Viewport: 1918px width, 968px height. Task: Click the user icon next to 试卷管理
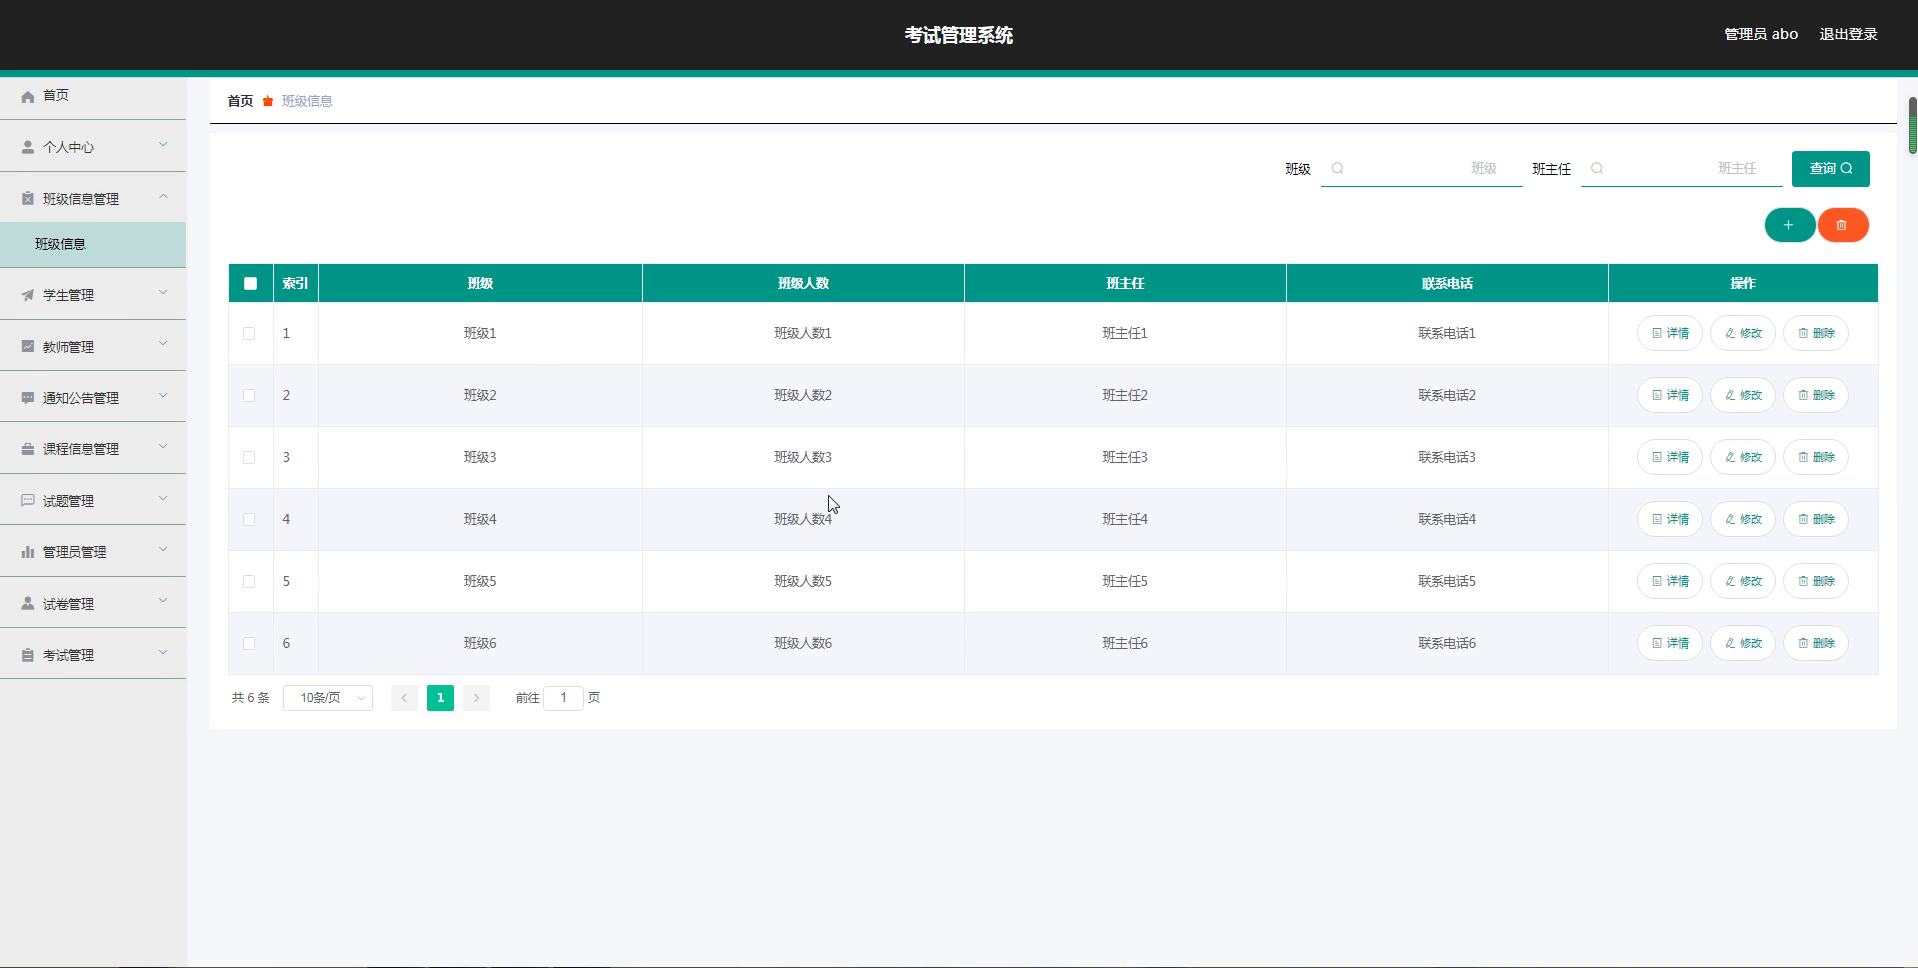point(28,604)
